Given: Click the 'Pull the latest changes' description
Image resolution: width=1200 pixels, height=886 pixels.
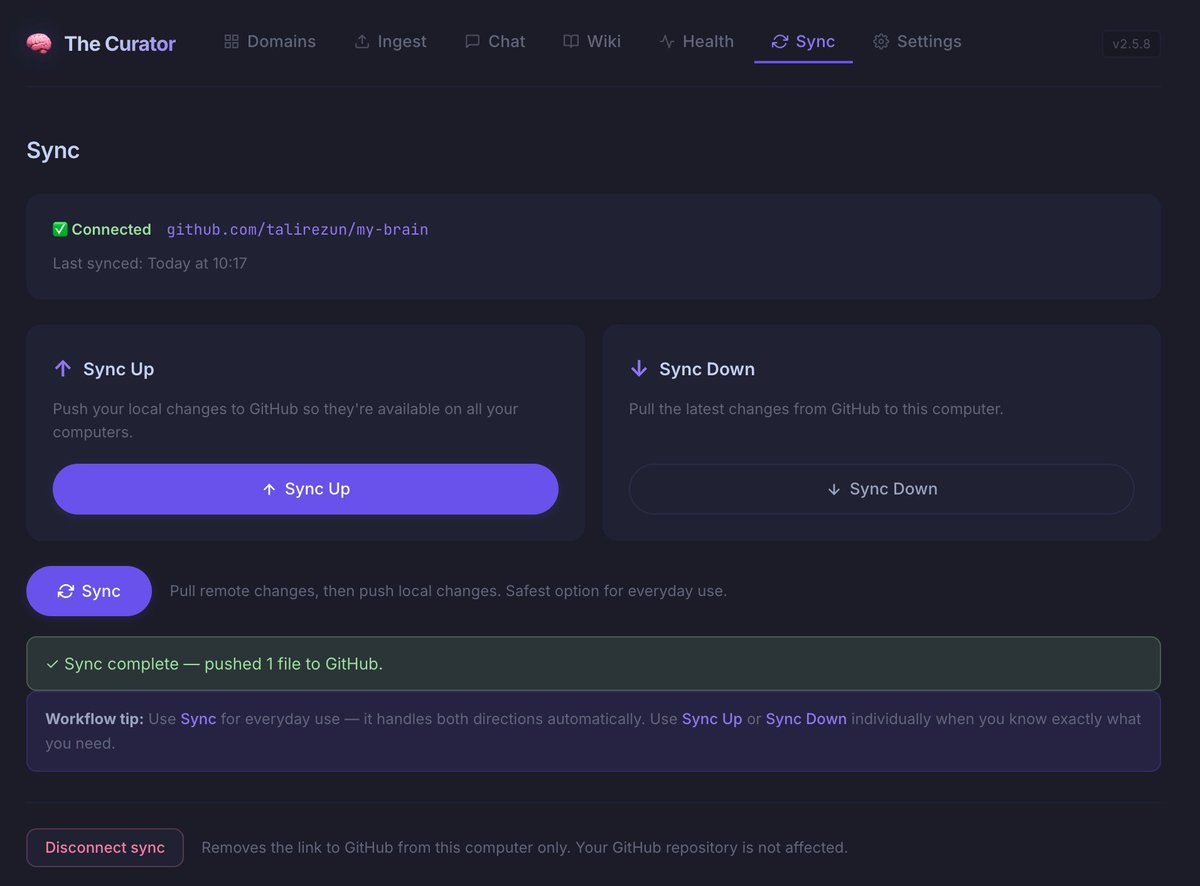Looking at the screenshot, I should pos(816,409).
